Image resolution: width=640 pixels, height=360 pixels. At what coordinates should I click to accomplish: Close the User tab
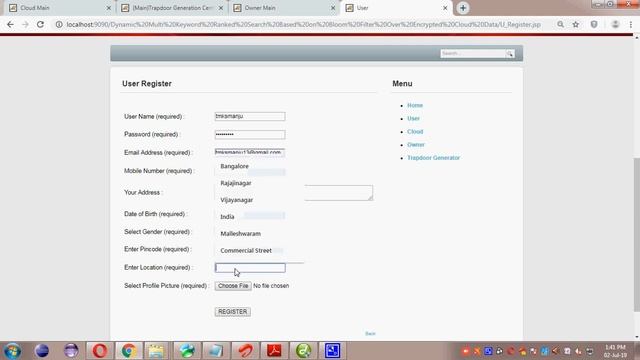(x=445, y=8)
